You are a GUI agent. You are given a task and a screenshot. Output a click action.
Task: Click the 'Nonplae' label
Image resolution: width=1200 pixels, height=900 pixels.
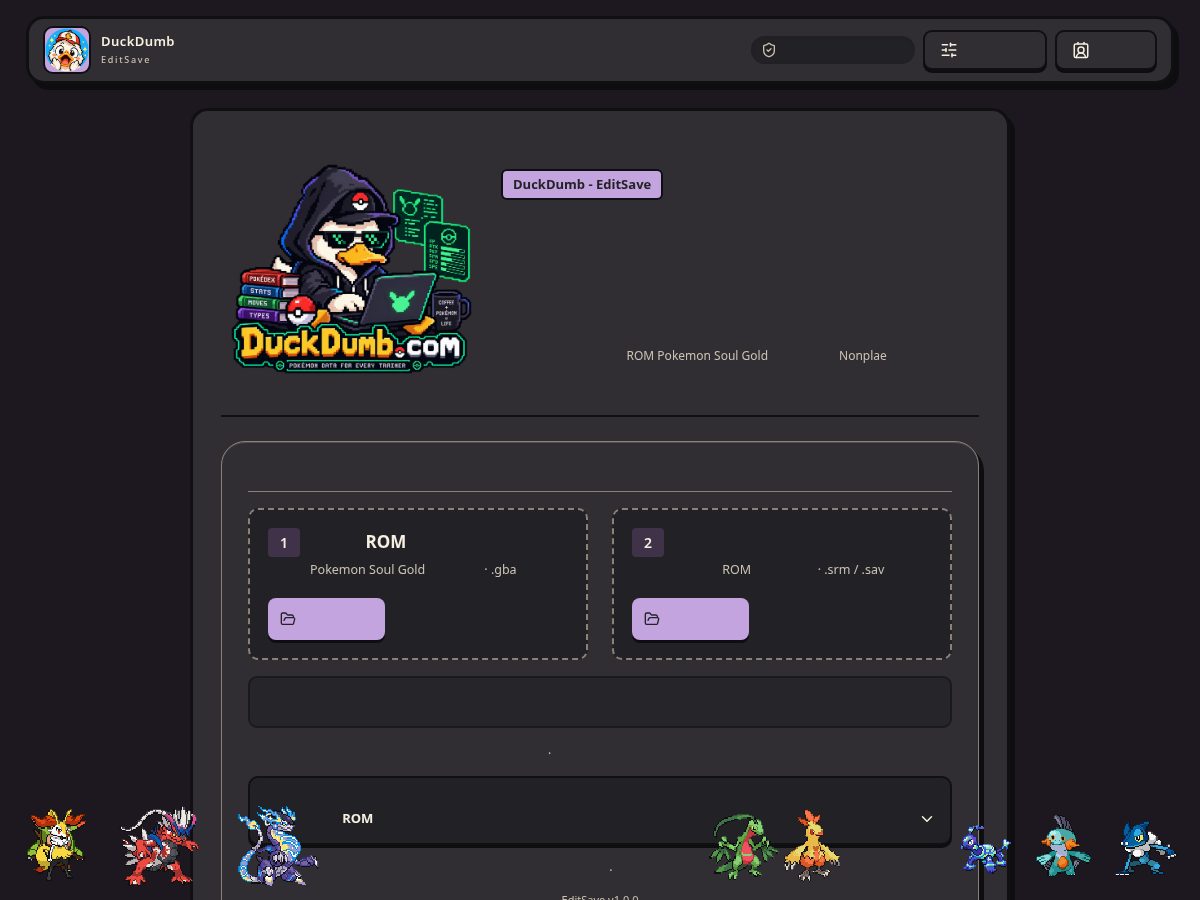pos(863,355)
